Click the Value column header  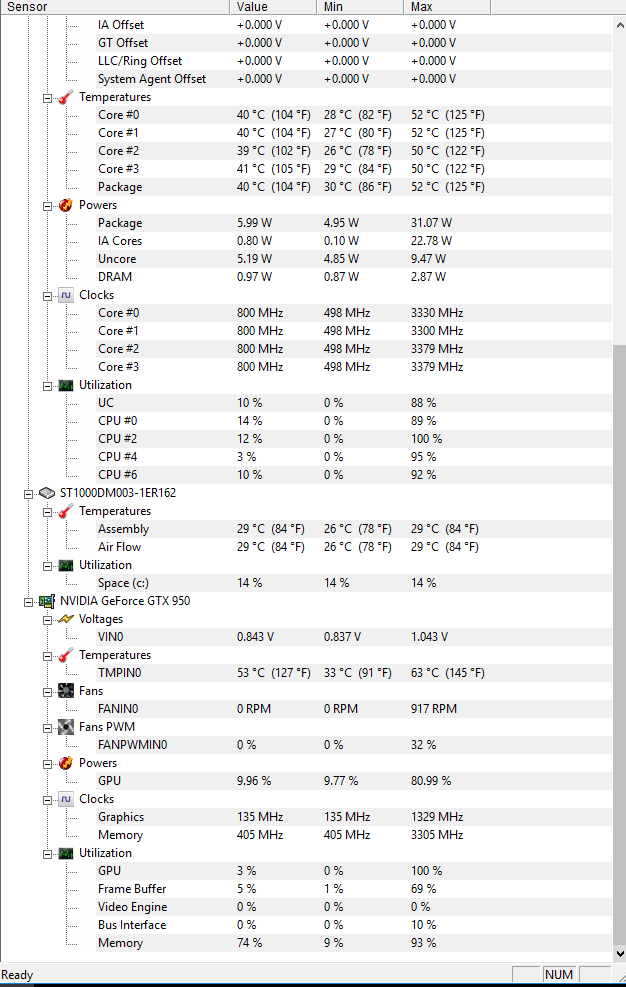tap(273, 7)
